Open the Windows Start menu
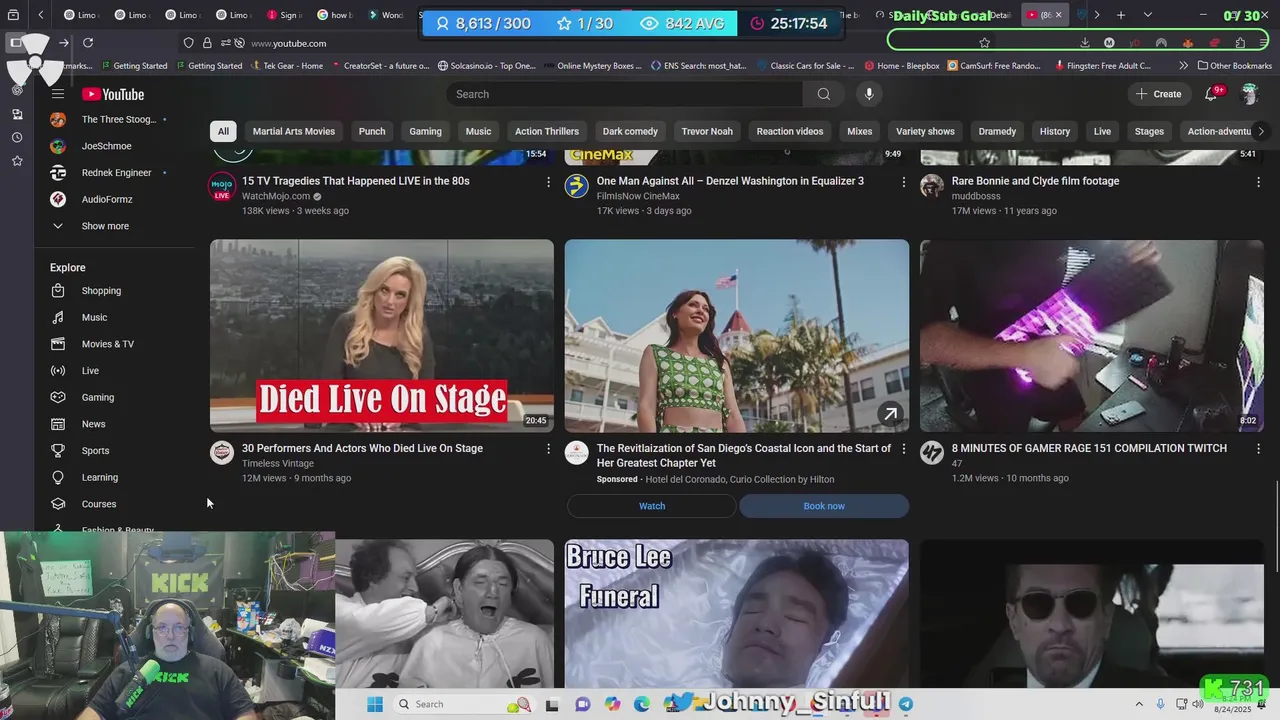This screenshot has width=1280, height=720. pyautogui.click(x=374, y=704)
